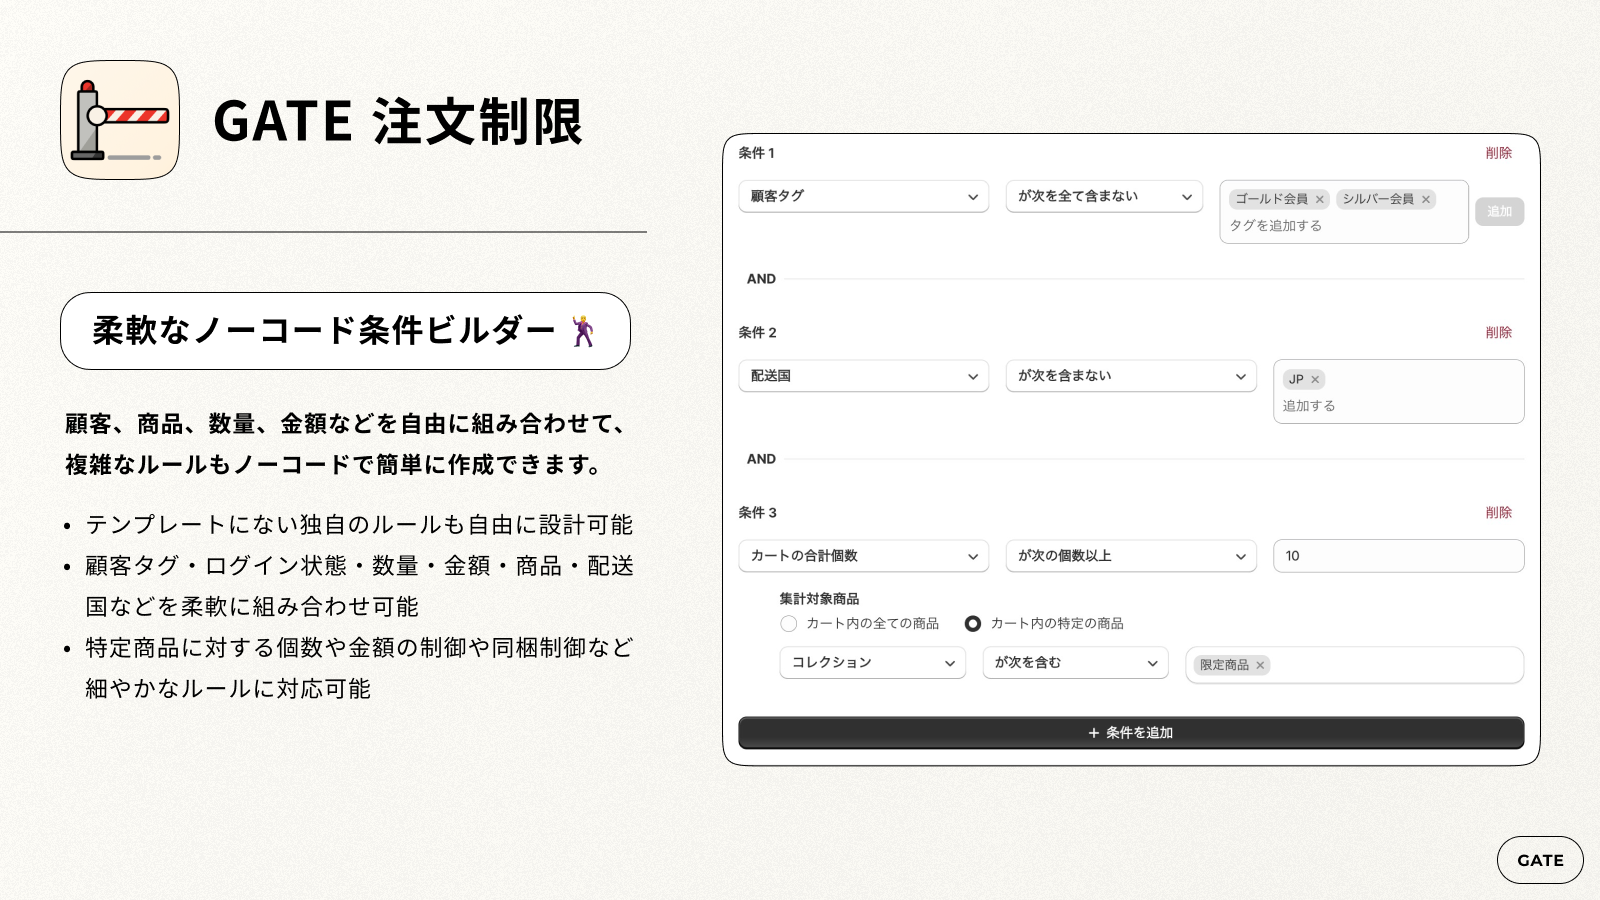The width and height of the screenshot is (1600, 900).
Task: Select カート内の全ての商品 radio option
Action: click(x=789, y=623)
